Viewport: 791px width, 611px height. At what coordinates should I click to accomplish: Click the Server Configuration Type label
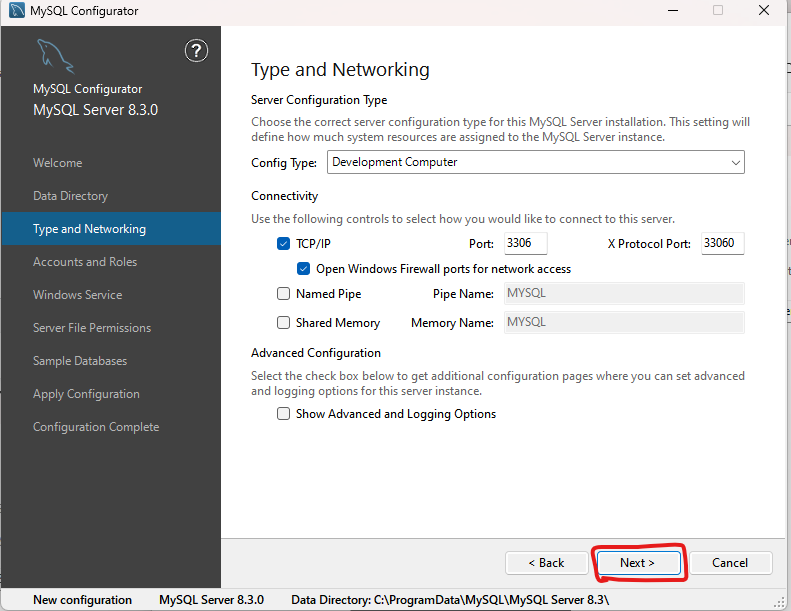(x=319, y=100)
